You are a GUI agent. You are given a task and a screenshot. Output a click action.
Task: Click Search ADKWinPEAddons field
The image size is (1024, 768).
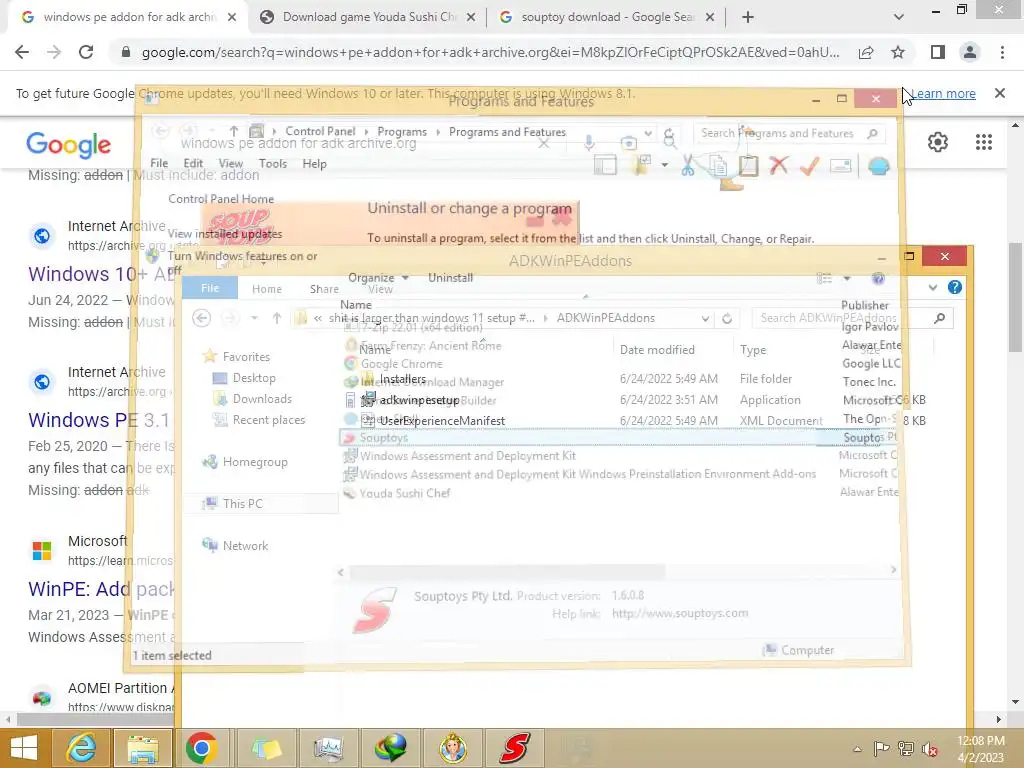851,318
